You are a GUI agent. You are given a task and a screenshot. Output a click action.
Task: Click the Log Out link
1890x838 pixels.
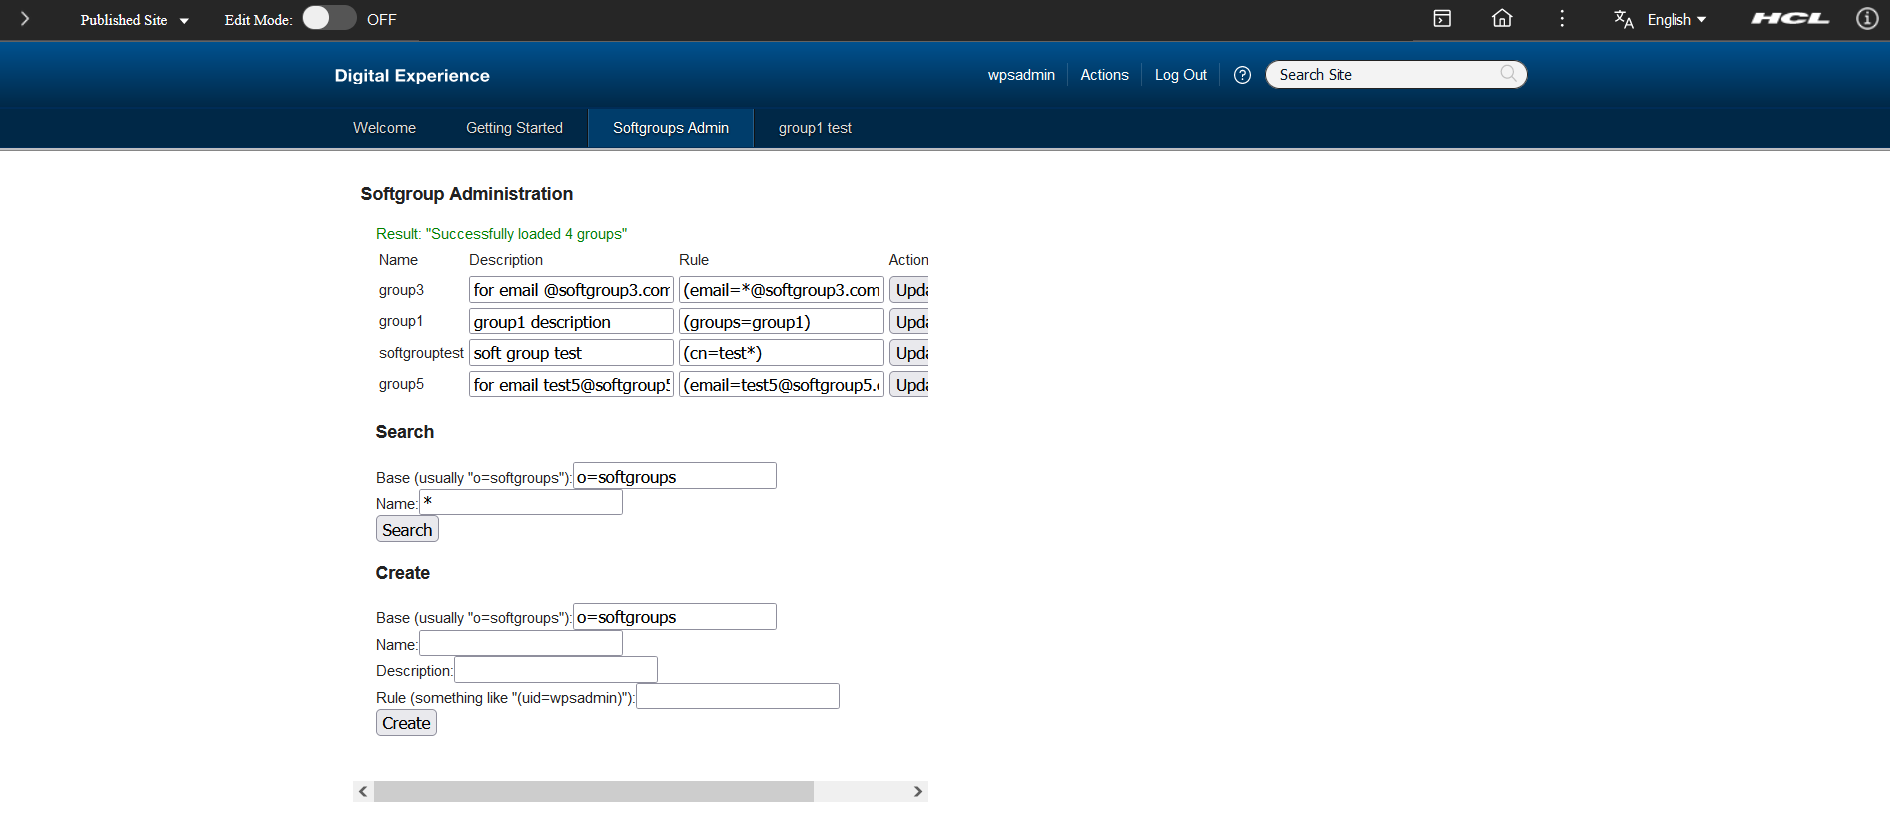[x=1180, y=75]
